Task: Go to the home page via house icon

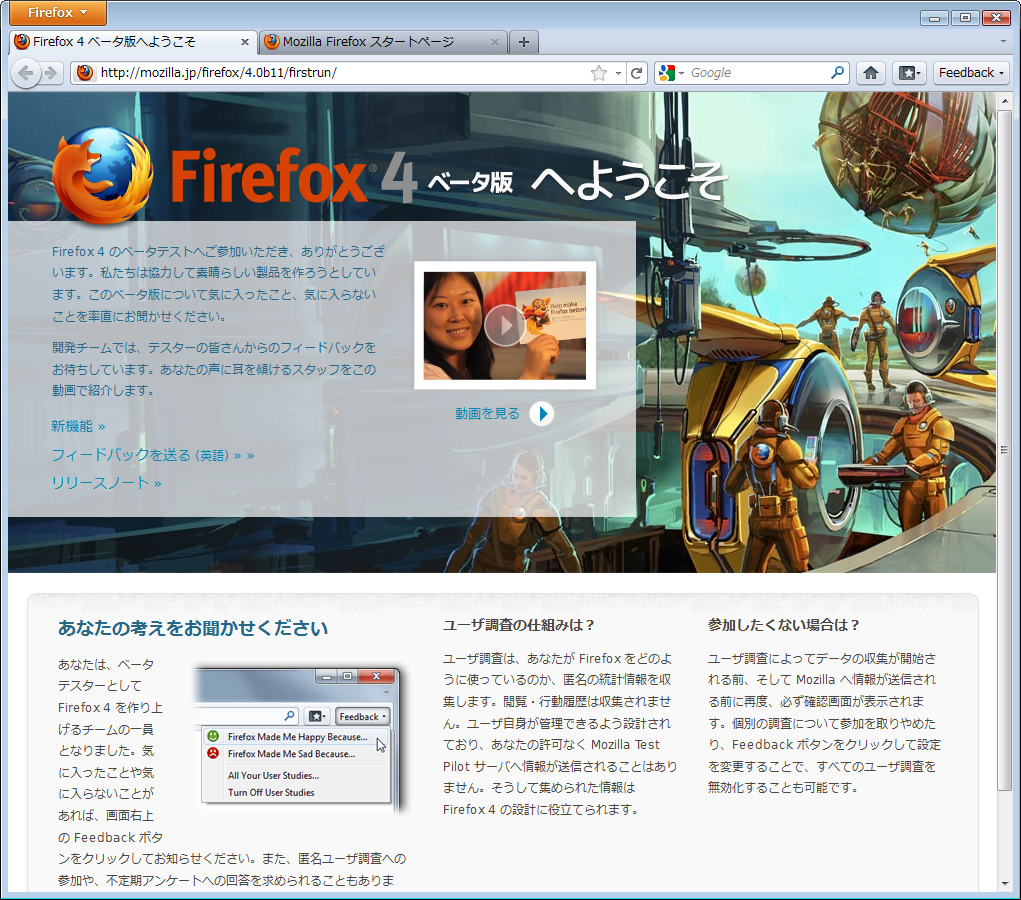Action: click(871, 73)
